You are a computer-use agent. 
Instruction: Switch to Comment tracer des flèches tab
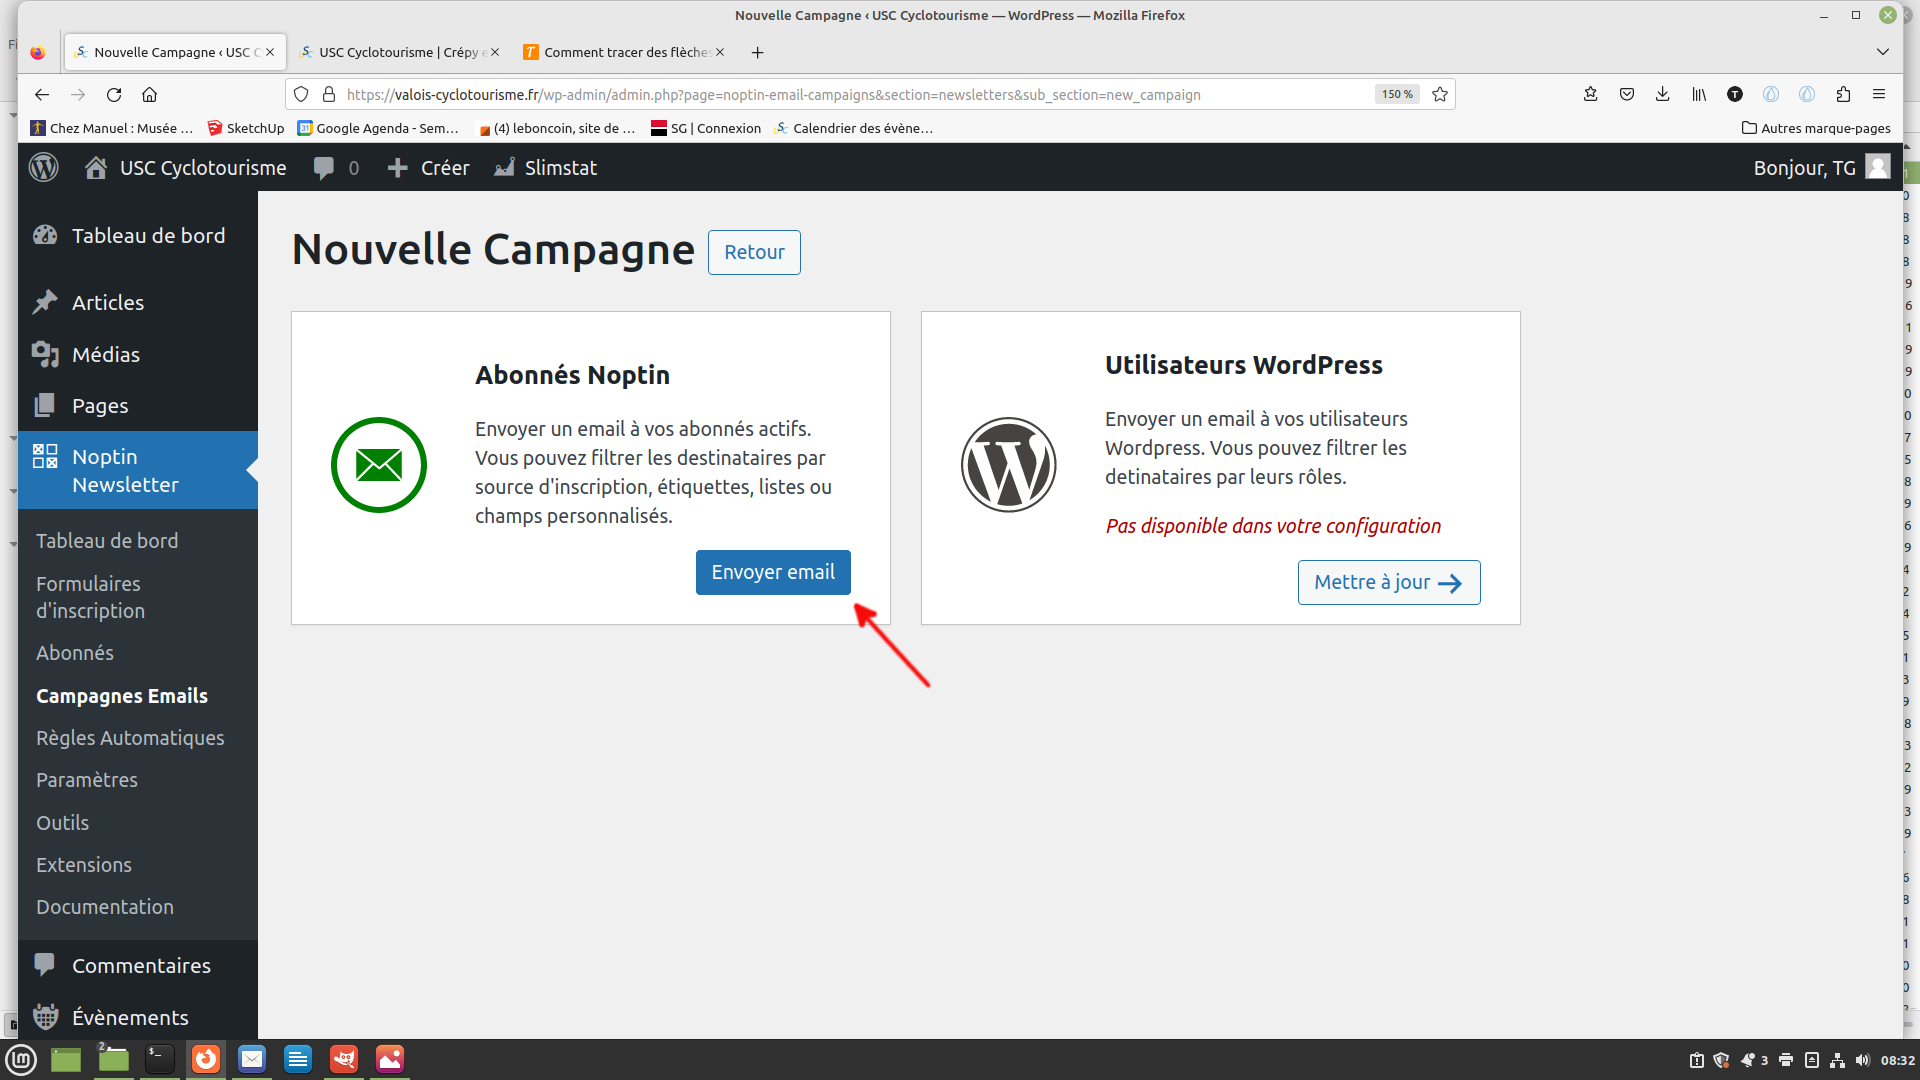point(624,52)
